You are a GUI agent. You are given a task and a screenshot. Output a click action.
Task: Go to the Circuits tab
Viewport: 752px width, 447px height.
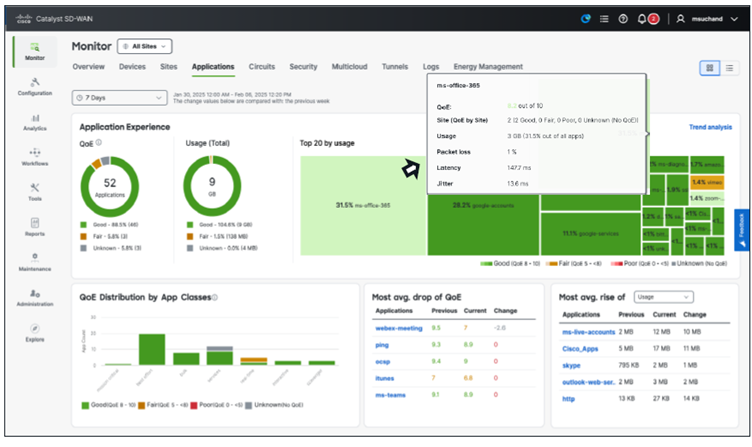tap(262, 67)
